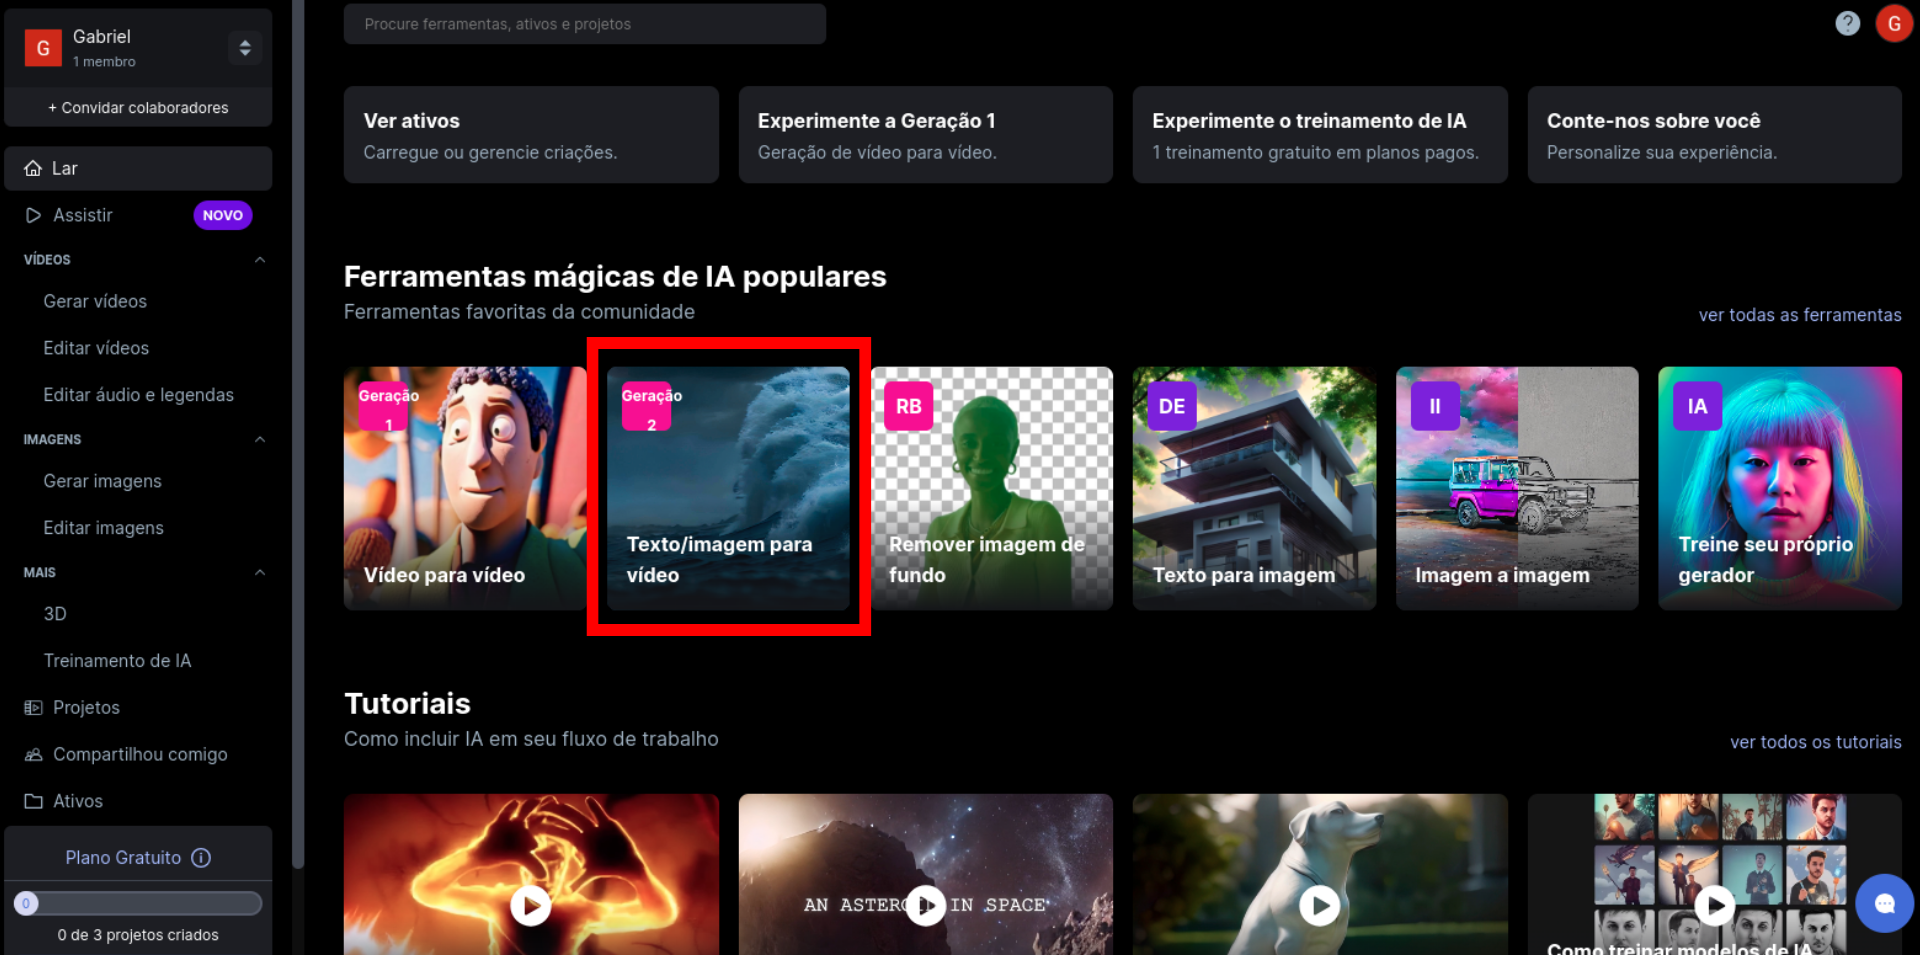Open Treinamento de IA in sidebar
The height and width of the screenshot is (955, 1920).
[x=117, y=661]
